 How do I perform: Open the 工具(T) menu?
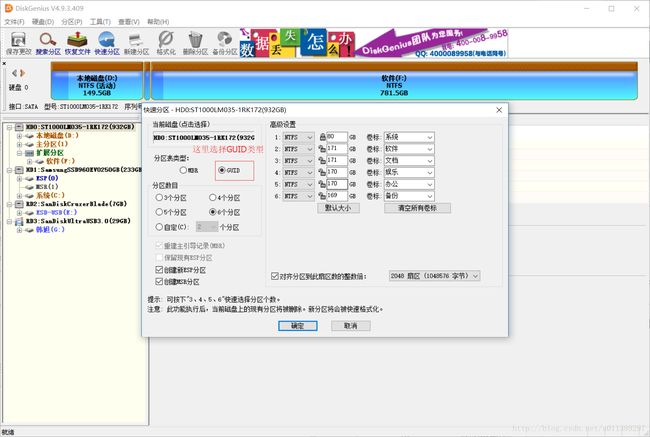(100, 22)
